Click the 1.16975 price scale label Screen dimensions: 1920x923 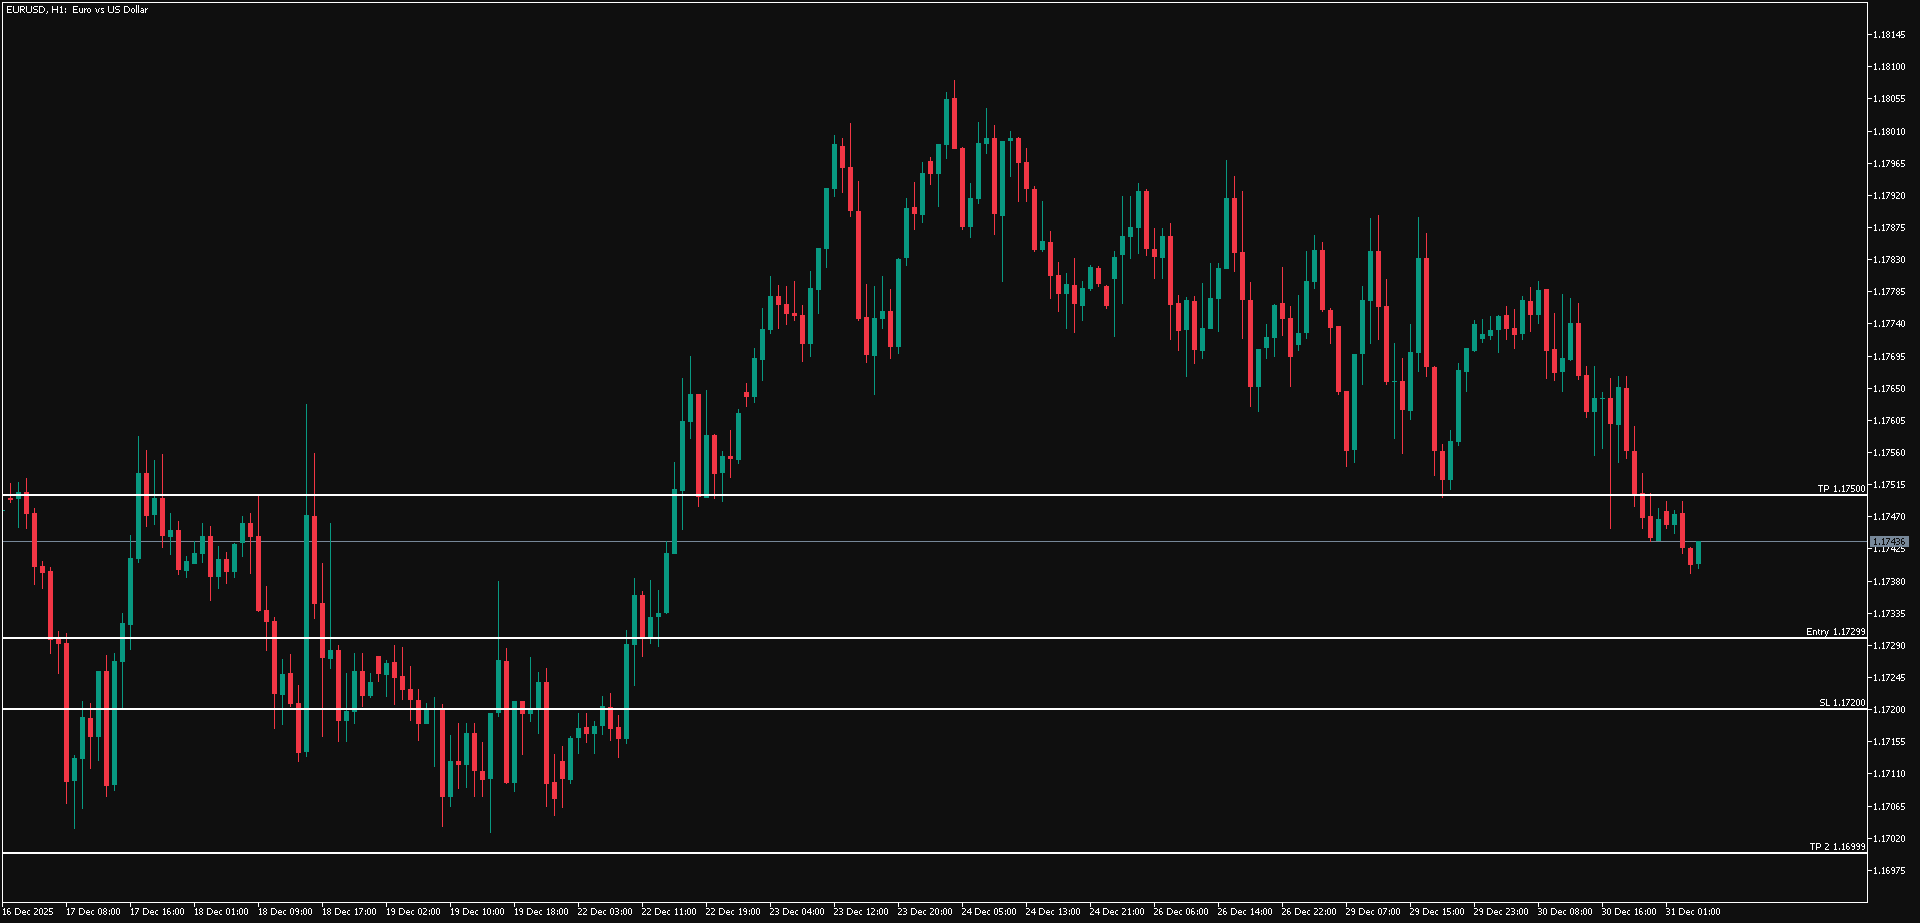1889,871
